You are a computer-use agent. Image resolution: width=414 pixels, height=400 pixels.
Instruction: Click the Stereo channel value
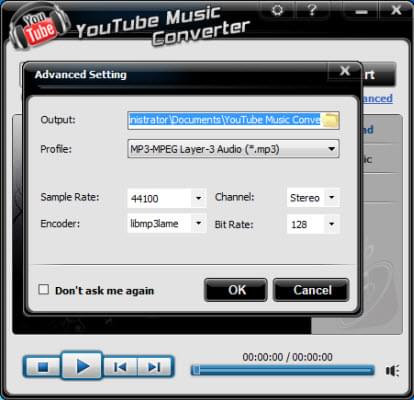coord(305,198)
